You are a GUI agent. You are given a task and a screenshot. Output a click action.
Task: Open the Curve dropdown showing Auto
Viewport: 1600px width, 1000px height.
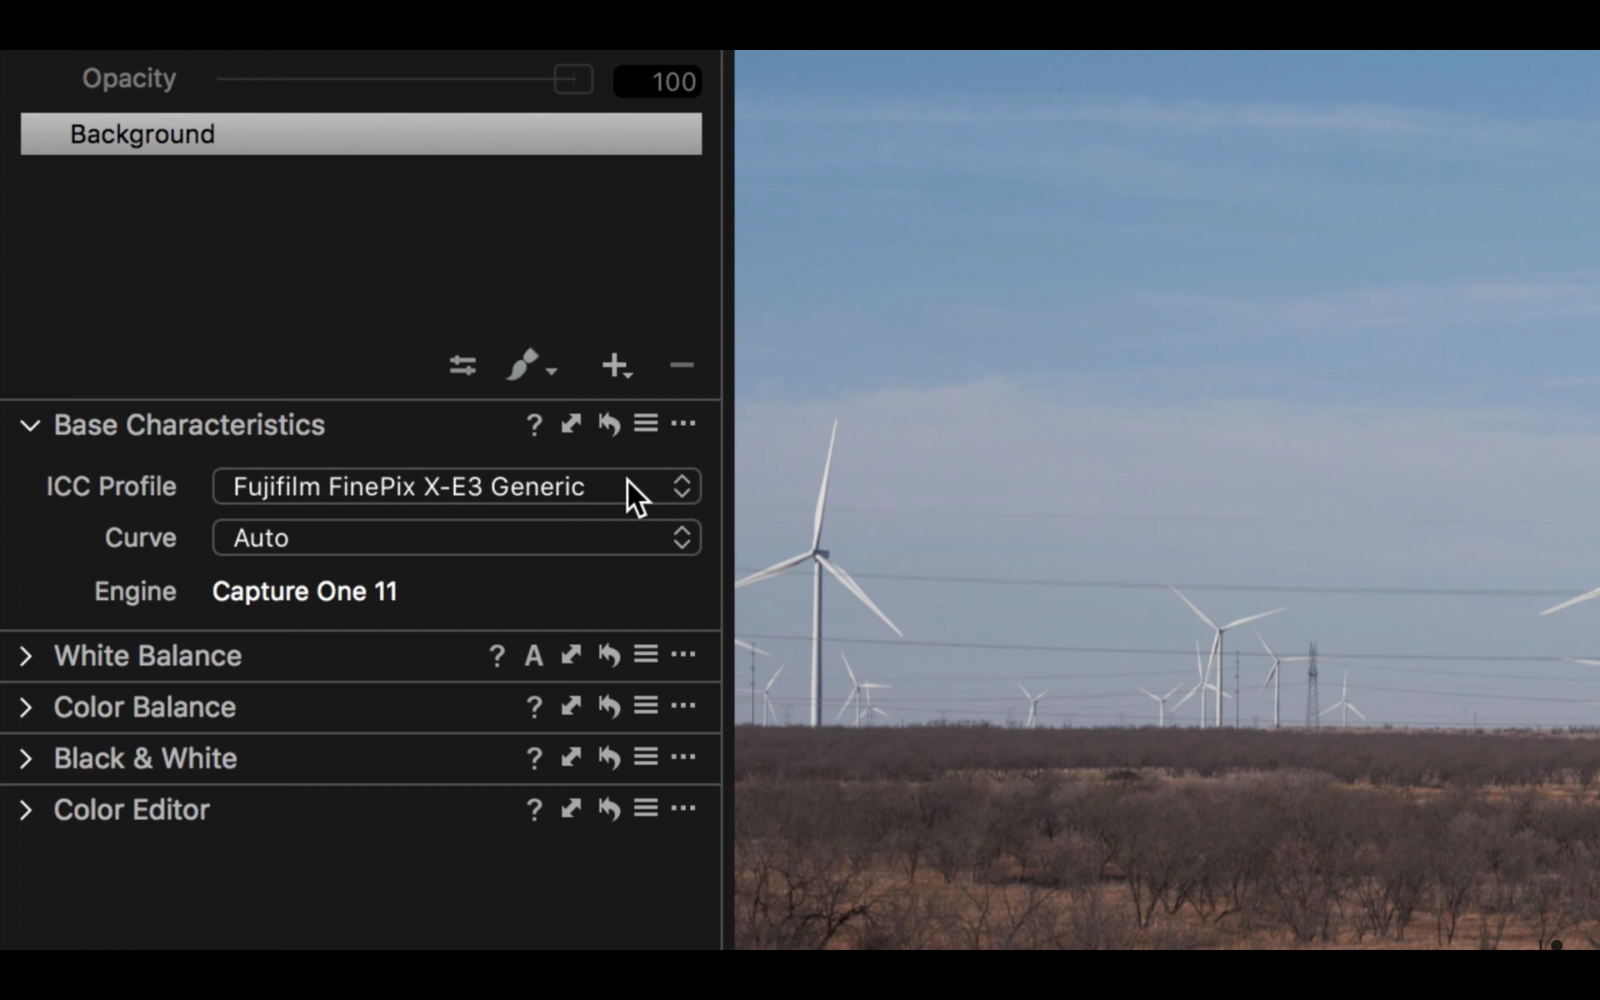click(x=457, y=538)
